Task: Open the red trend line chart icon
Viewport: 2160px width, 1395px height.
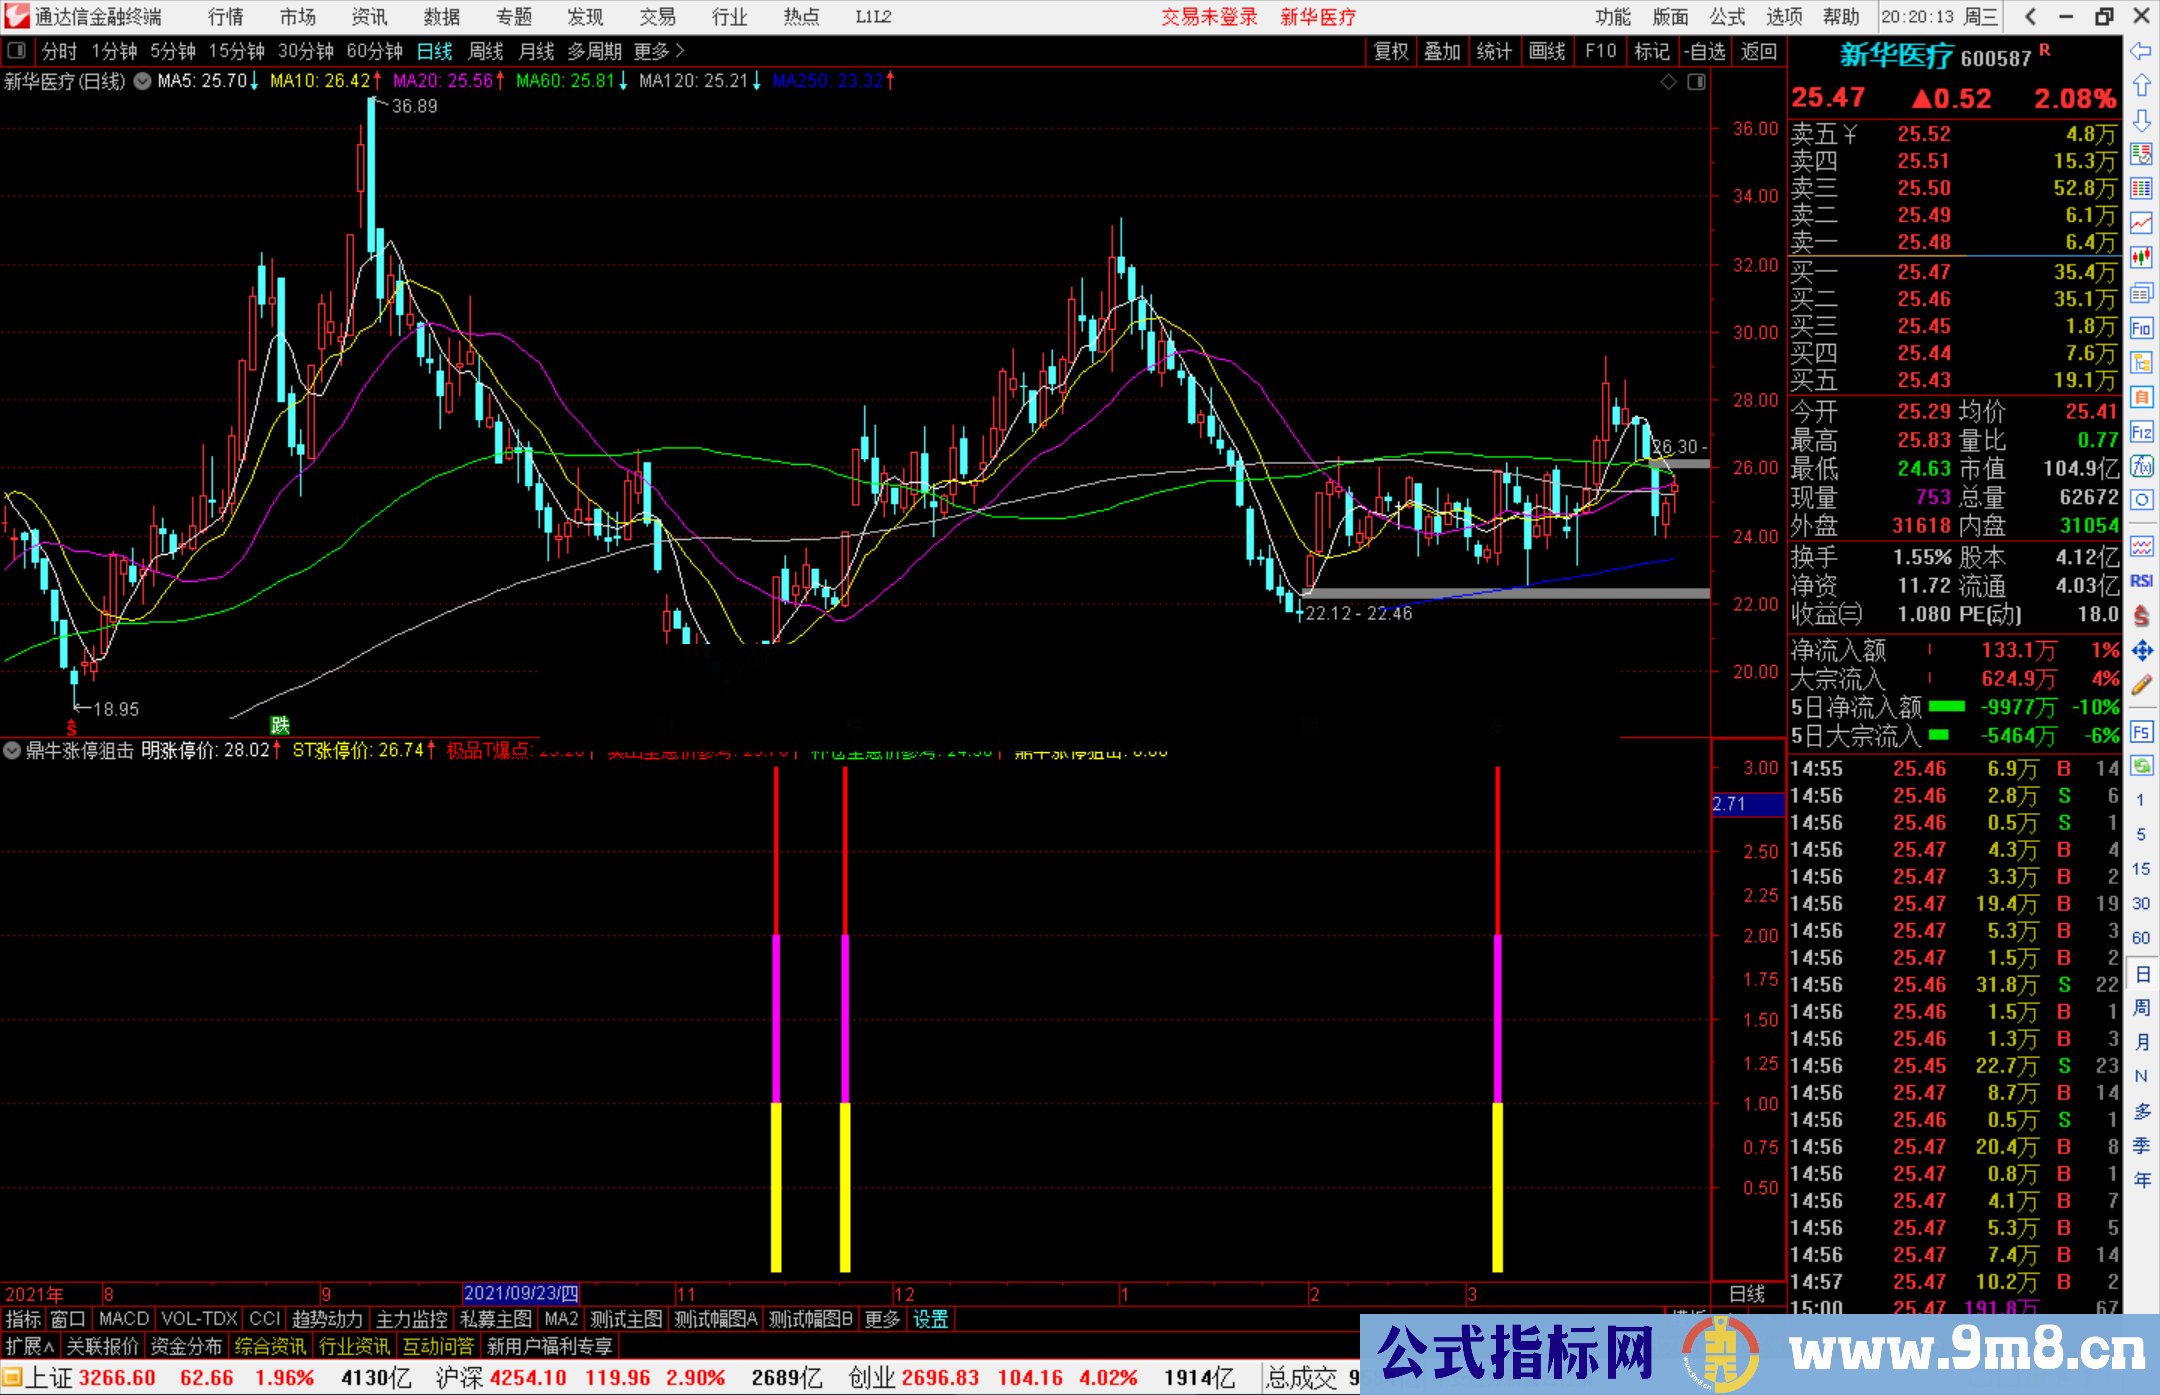Action: point(2141,223)
